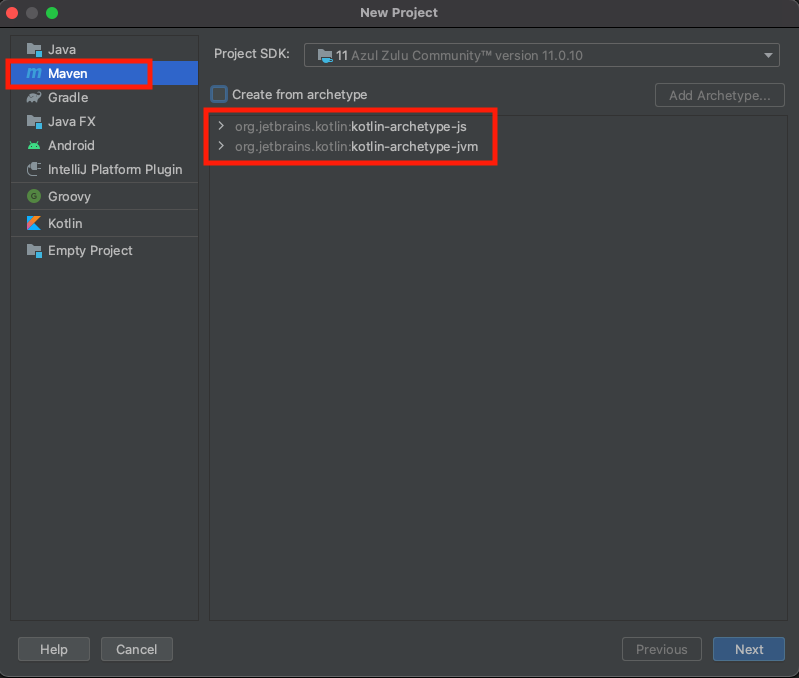Select org.jetbrains.kotlin:kotlin-archetype-jvm row text

coord(356,147)
